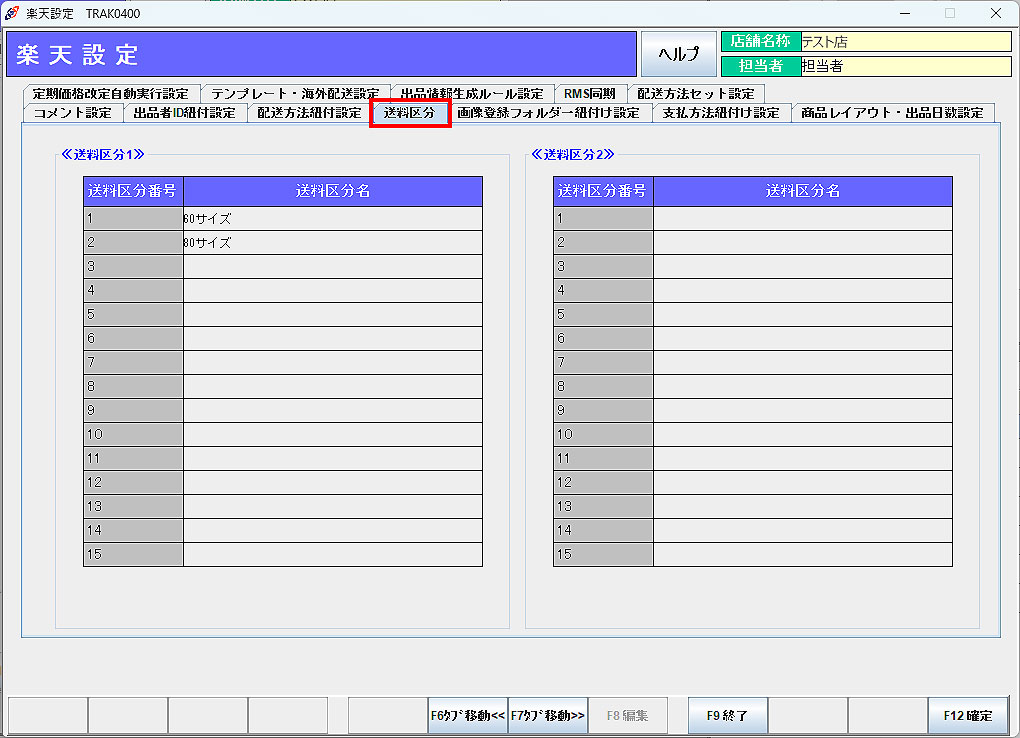This screenshot has width=1020, height=738.
Task: Open the 支払方法紐付け設定 tab
Action: (x=721, y=112)
